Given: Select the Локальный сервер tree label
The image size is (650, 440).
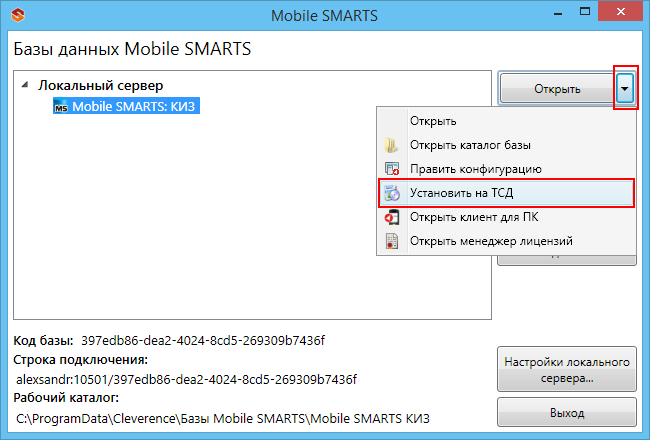Looking at the screenshot, I should point(101,85).
